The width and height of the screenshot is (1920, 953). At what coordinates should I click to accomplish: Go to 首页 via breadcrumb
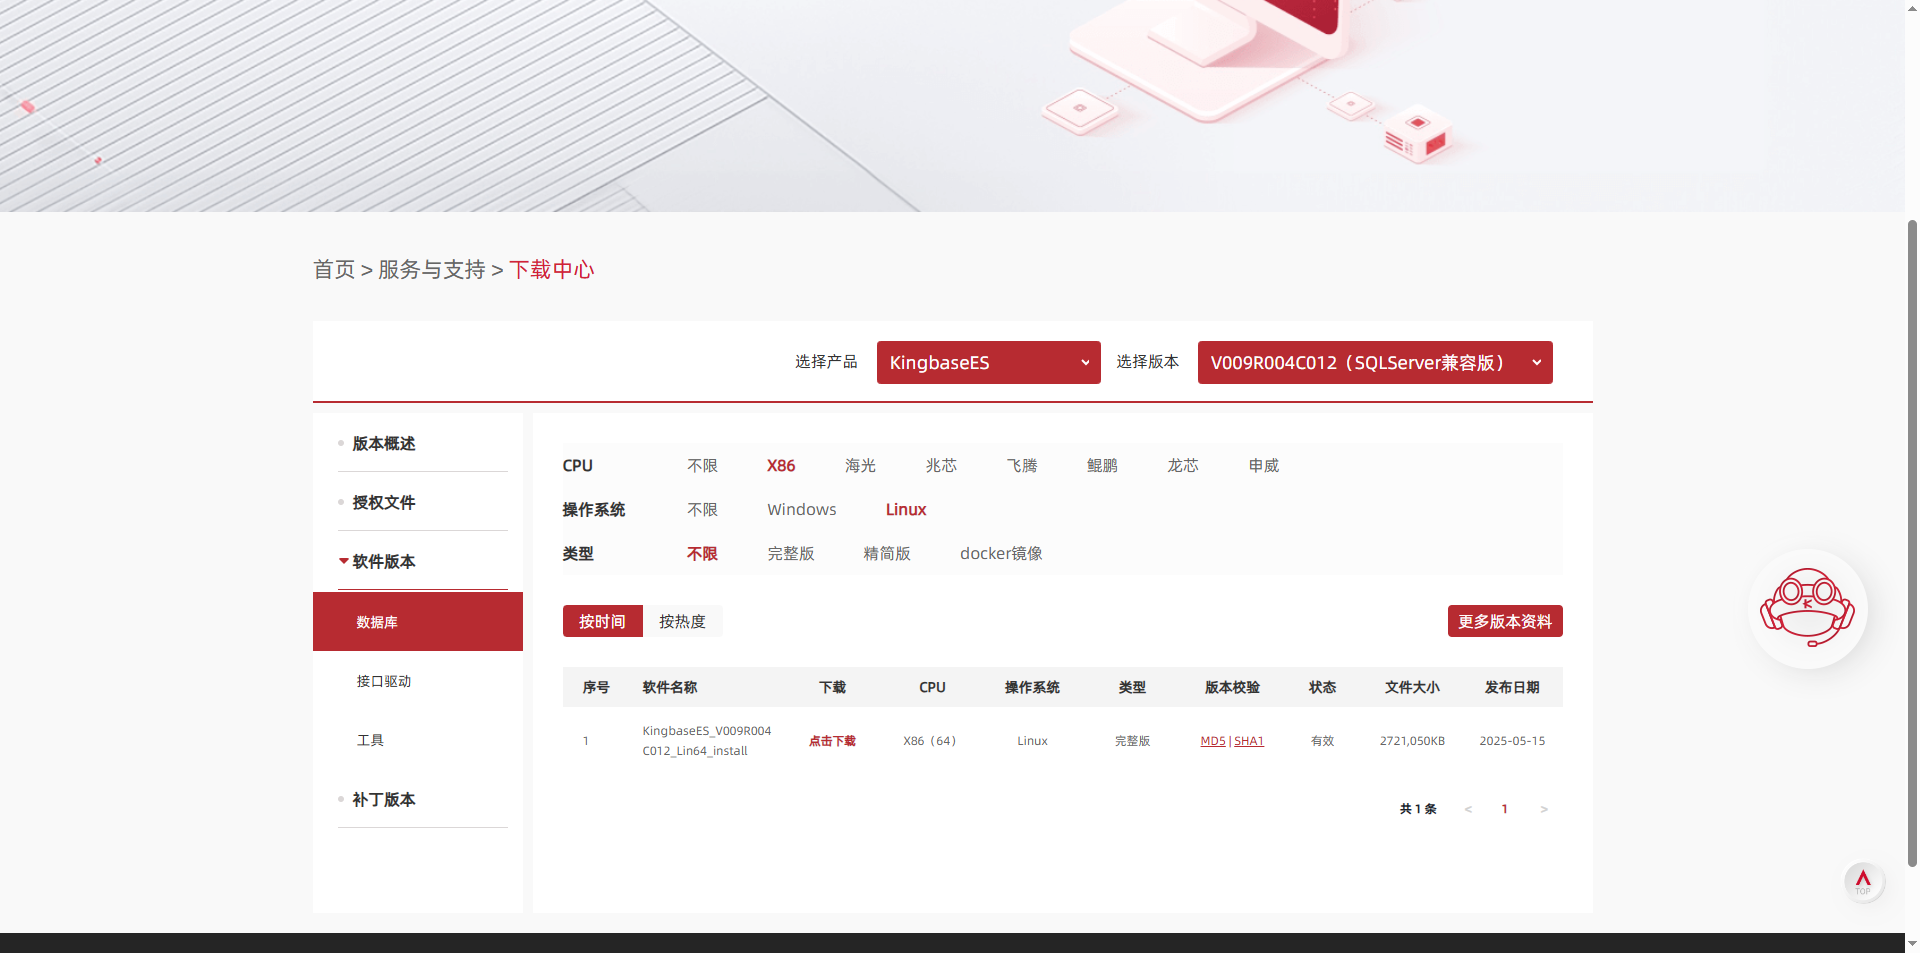(x=334, y=270)
